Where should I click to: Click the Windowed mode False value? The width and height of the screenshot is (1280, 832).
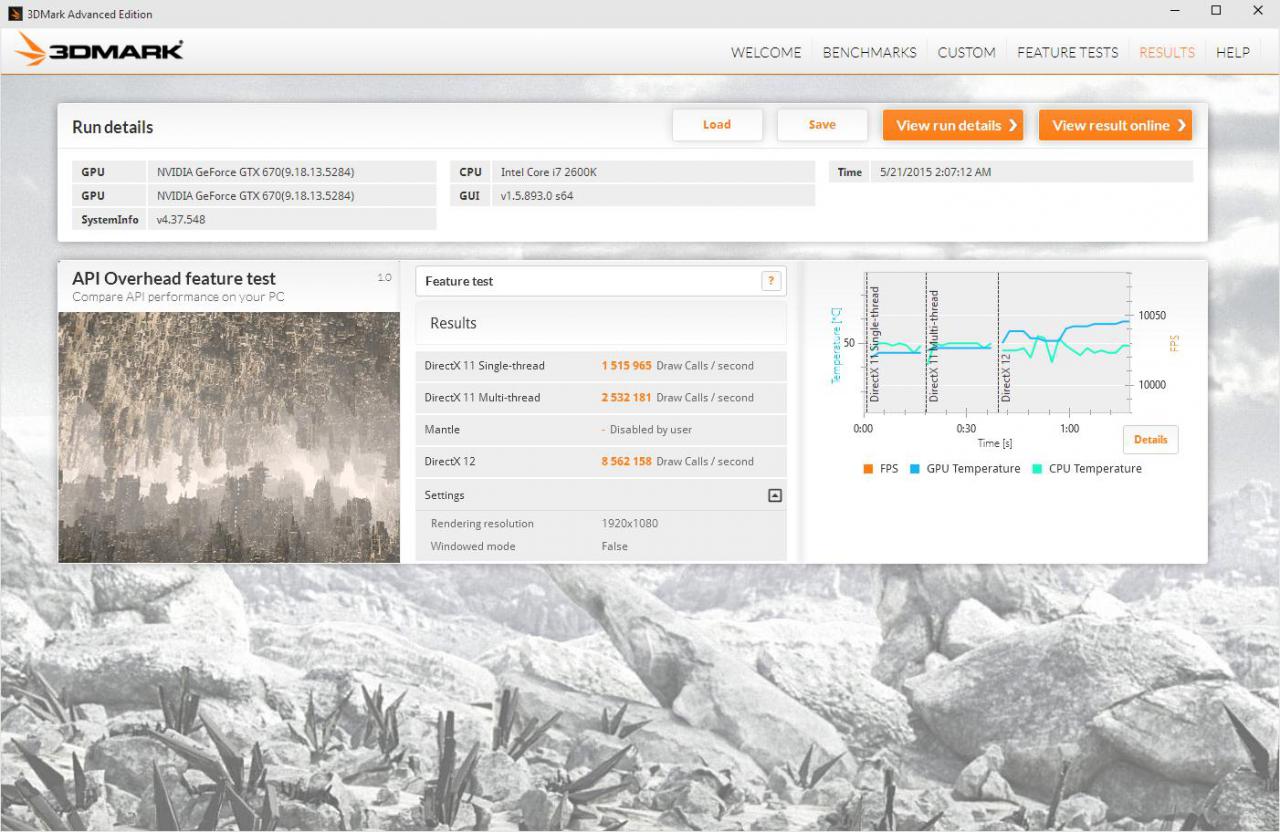[x=615, y=547]
